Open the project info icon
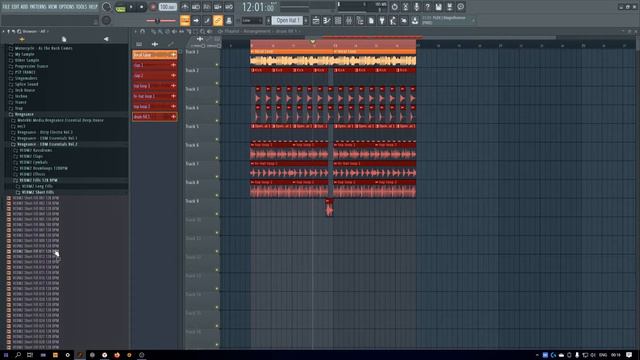640x360 pixels. [x=371, y=20]
